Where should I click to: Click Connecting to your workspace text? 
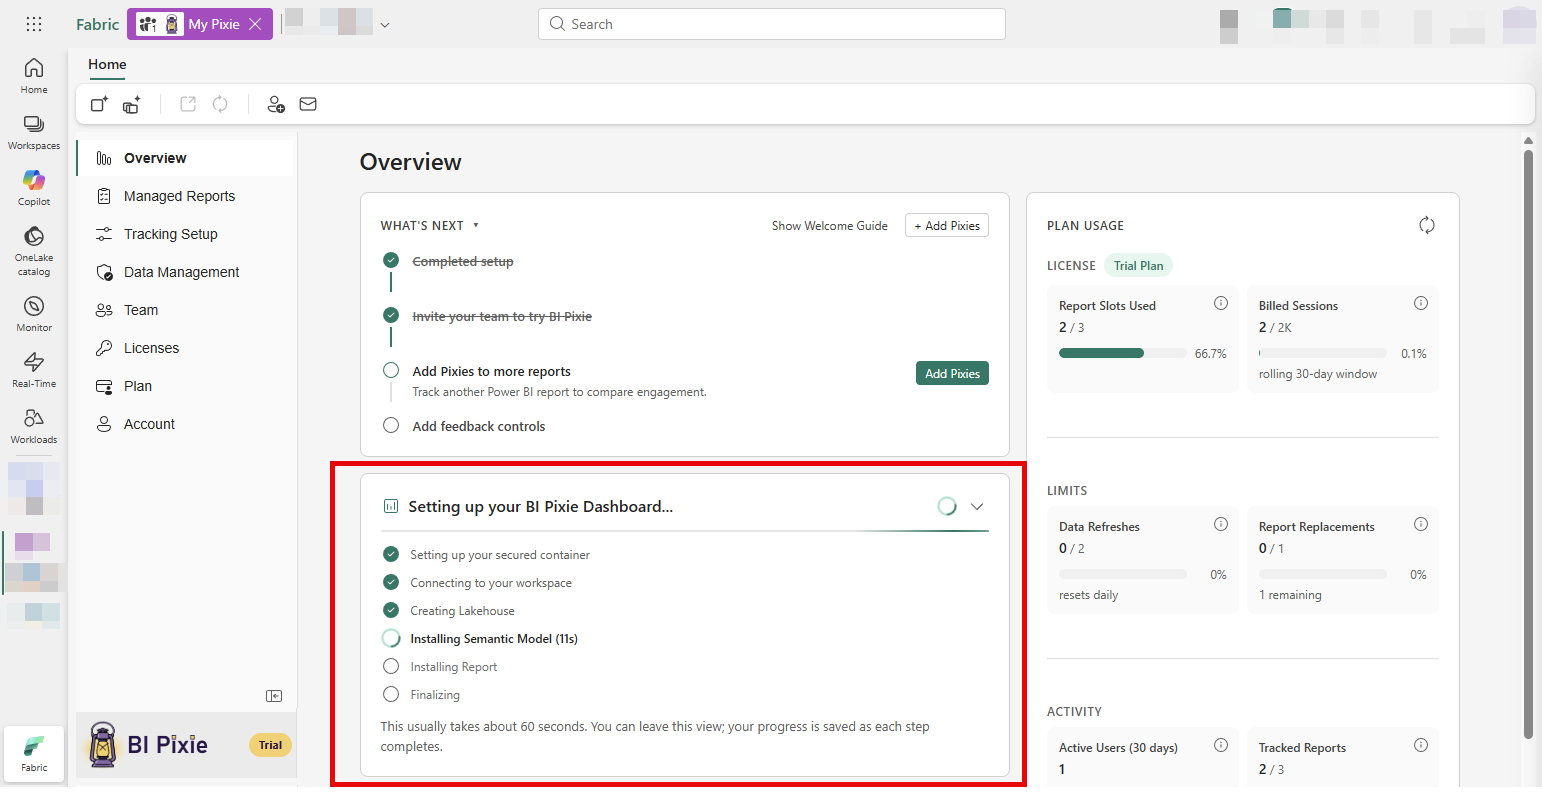[491, 583]
